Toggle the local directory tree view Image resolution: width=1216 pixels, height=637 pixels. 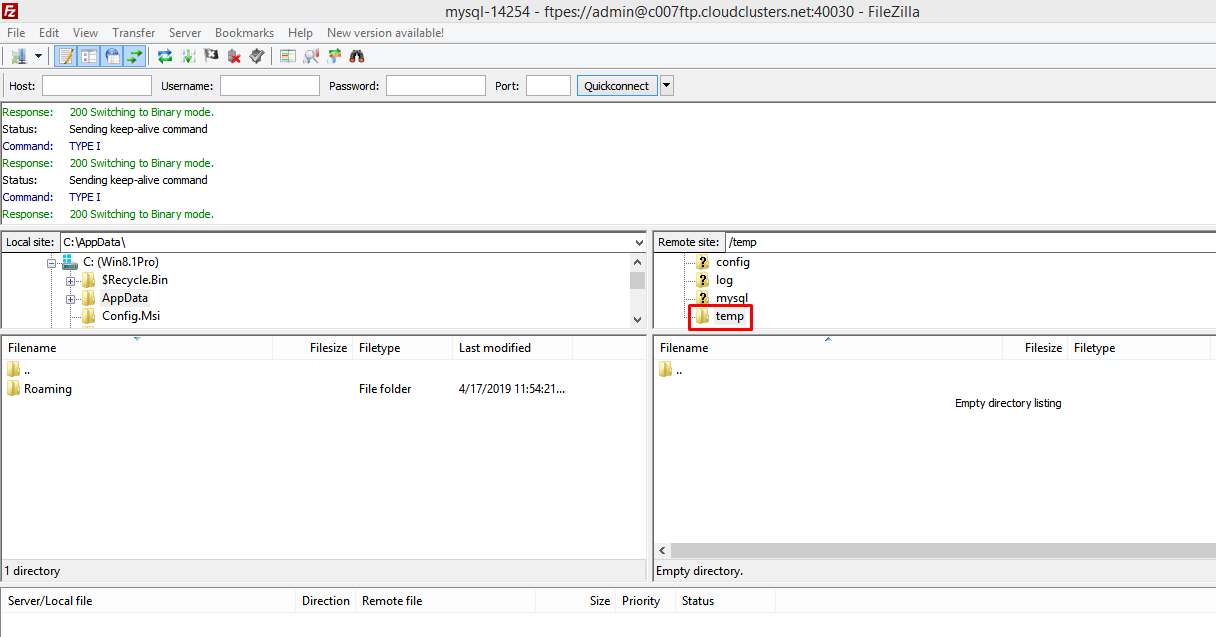point(89,56)
